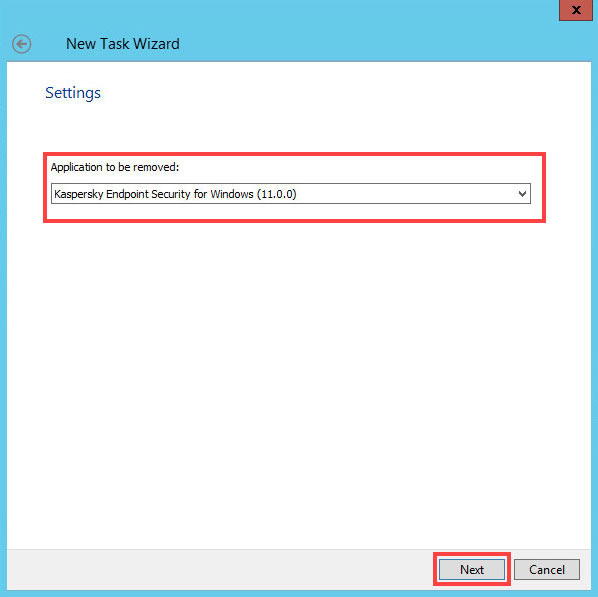598x597 pixels.
Task: Click the New Task Wizard title
Action: tap(123, 44)
